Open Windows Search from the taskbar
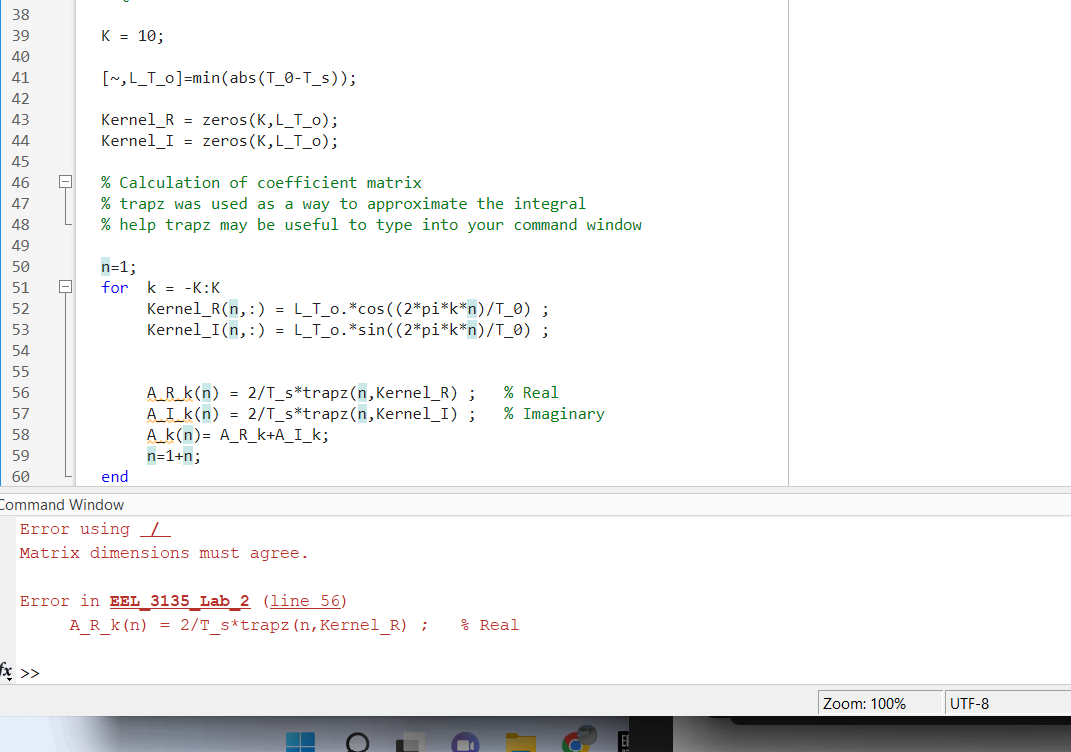1071x752 pixels. tap(355, 743)
